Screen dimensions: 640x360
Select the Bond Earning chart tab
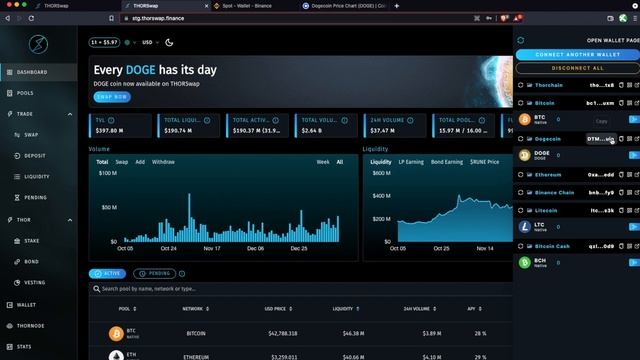(x=447, y=162)
